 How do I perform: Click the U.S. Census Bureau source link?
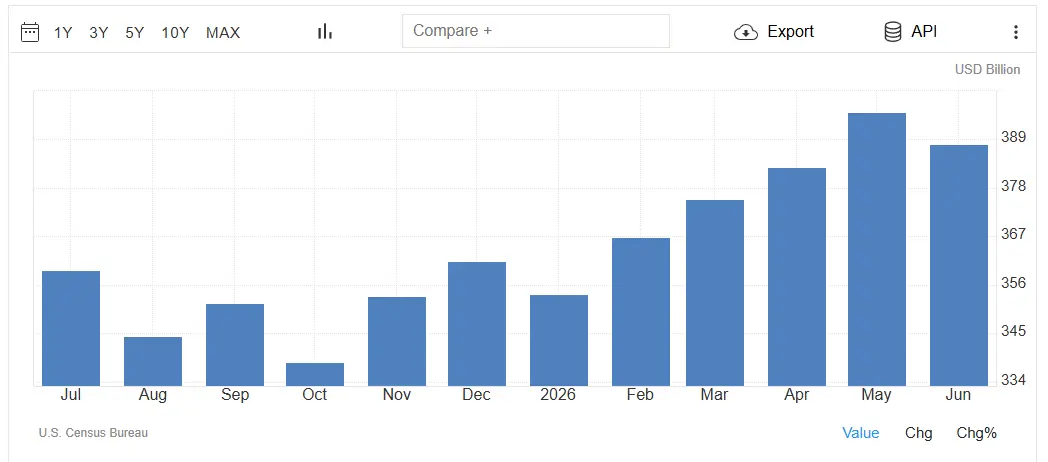tap(94, 433)
